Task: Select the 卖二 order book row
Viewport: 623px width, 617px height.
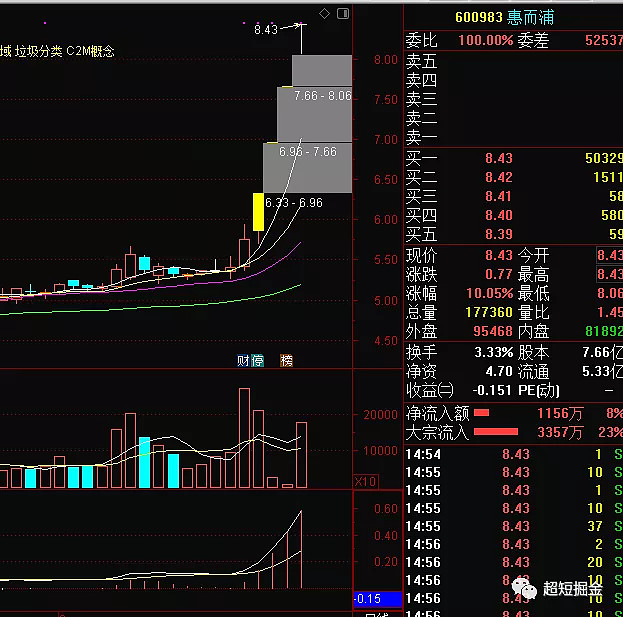Action: click(513, 118)
